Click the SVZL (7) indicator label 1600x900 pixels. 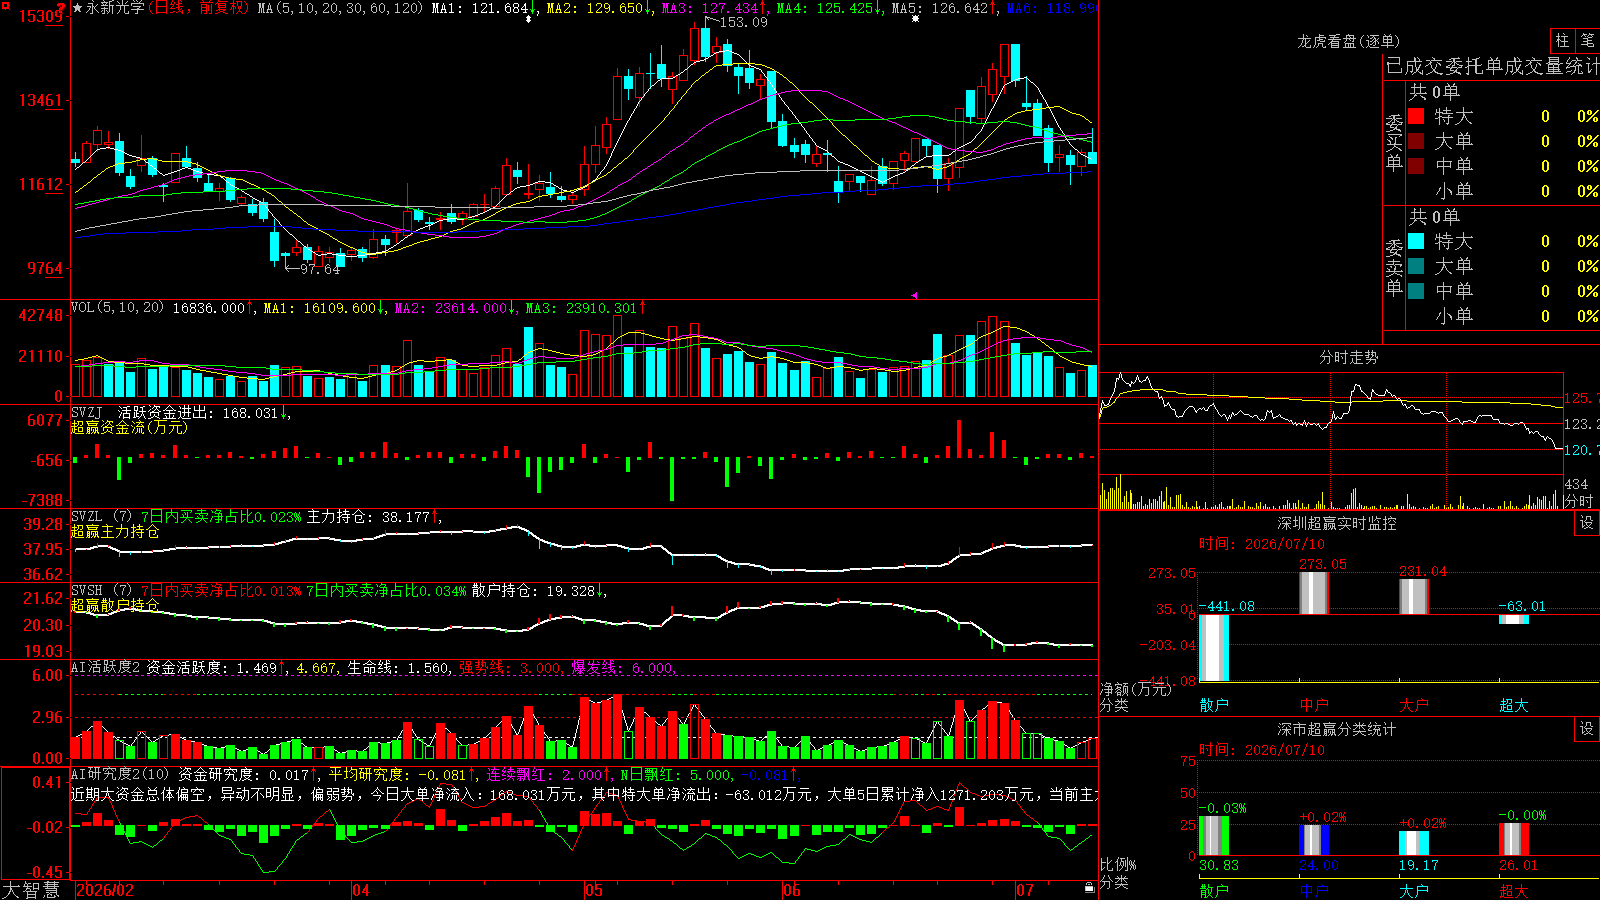point(101,517)
